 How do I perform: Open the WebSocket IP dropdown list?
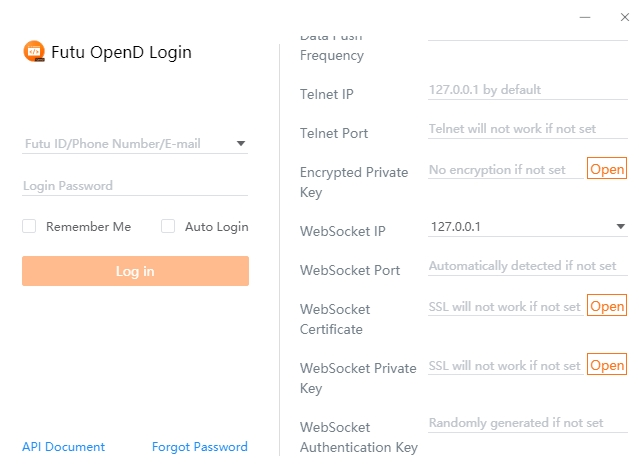pos(621,227)
